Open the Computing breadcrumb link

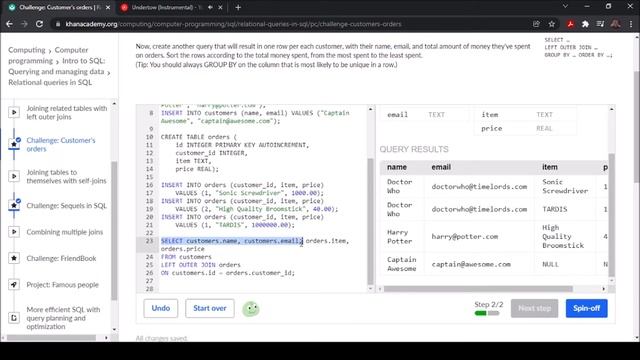pos(27,50)
